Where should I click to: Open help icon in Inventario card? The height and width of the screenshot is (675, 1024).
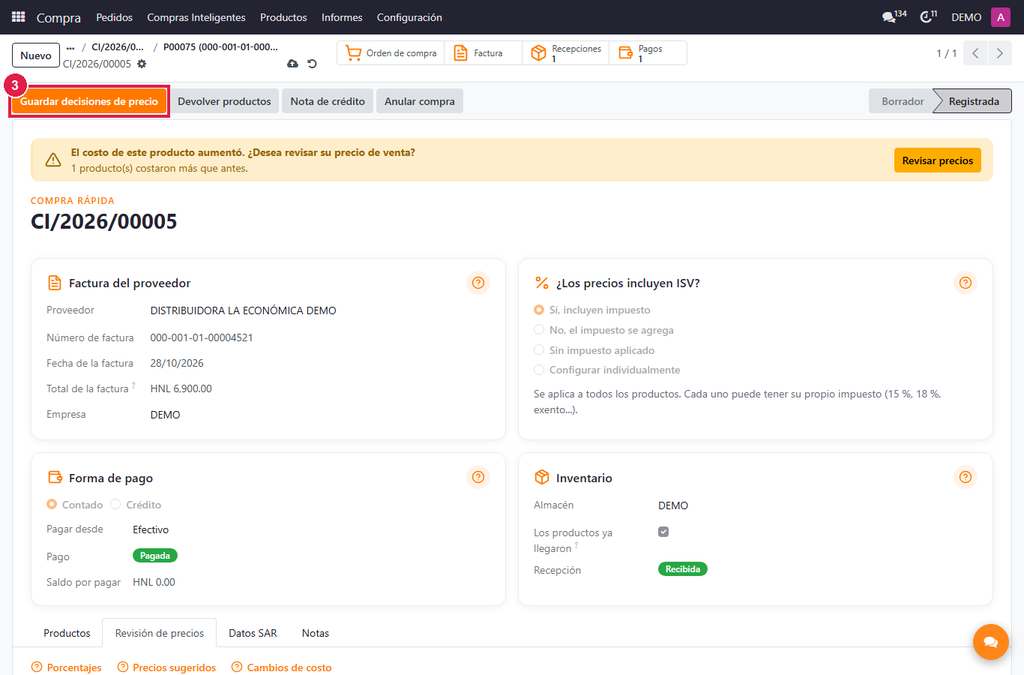(x=965, y=477)
